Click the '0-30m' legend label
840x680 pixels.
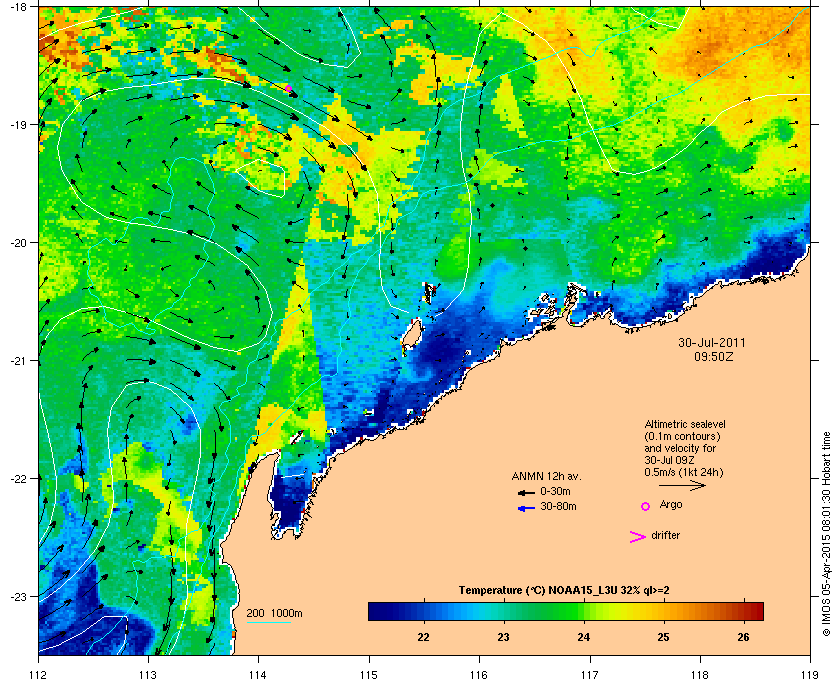point(555,491)
